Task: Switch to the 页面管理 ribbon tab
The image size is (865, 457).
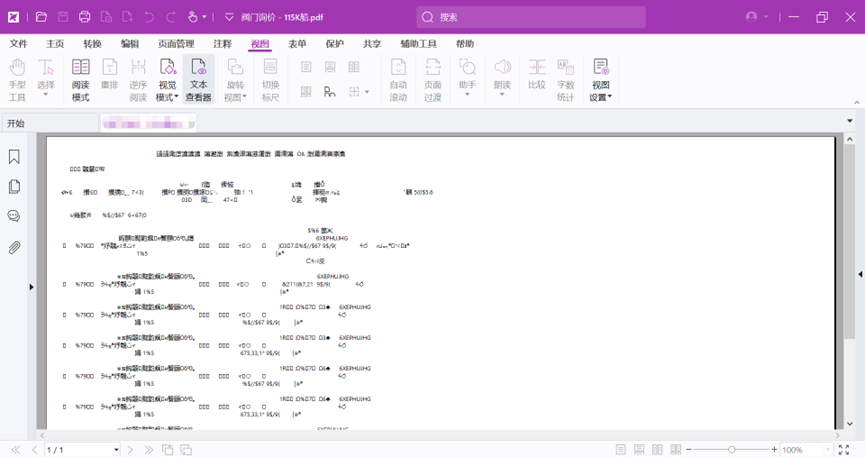Action: (x=176, y=44)
